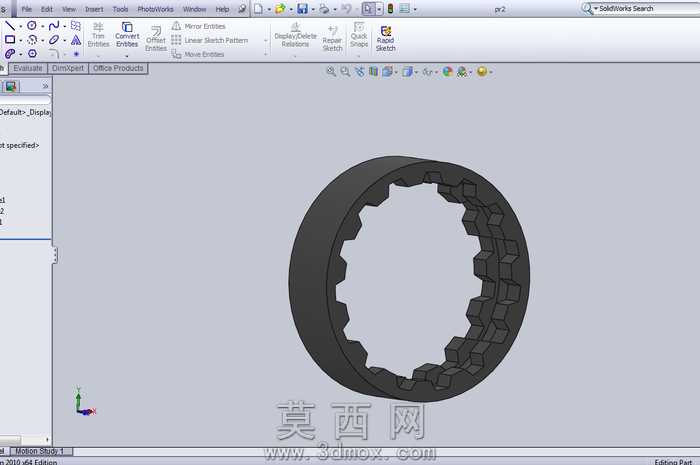Open View Orientation icon
700x465 pixels.
pyautogui.click(x=387, y=71)
